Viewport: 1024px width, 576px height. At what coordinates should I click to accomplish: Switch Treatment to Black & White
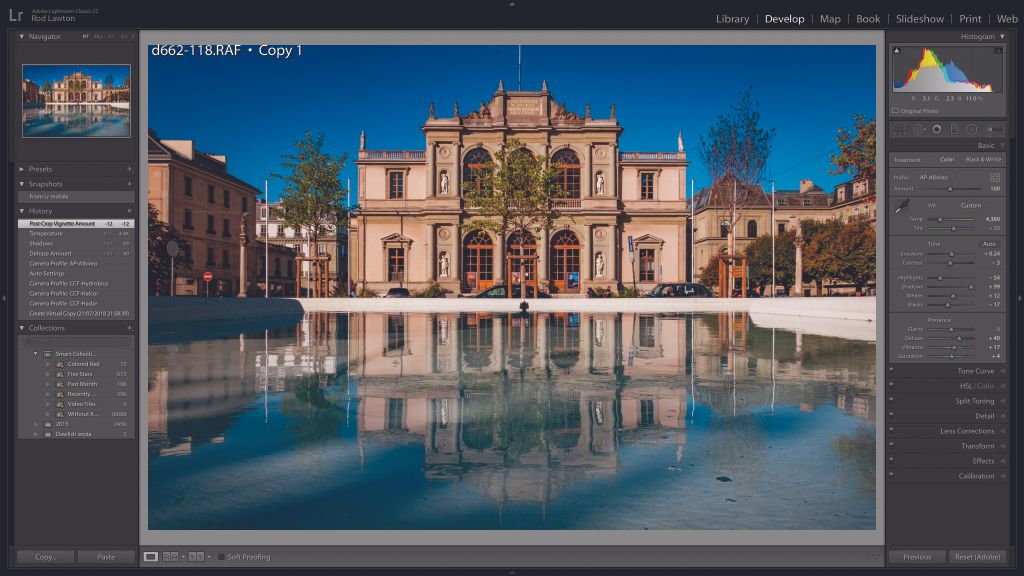click(984, 158)
